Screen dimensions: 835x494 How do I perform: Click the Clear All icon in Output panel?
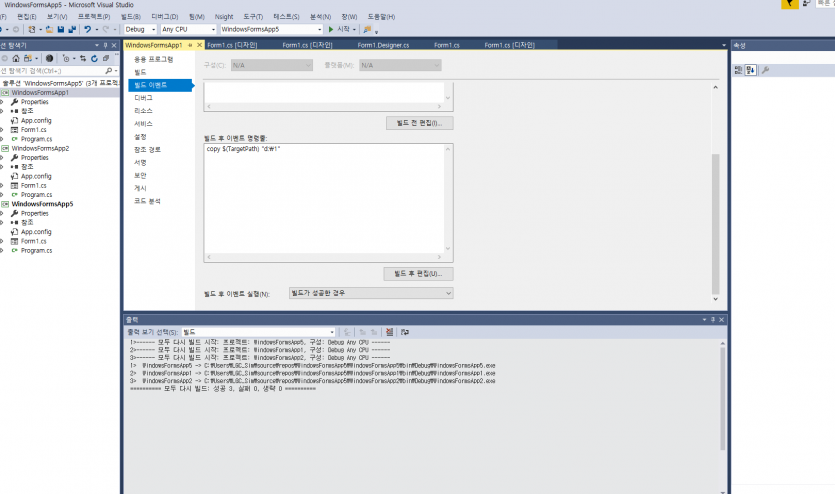coord(390,332)
